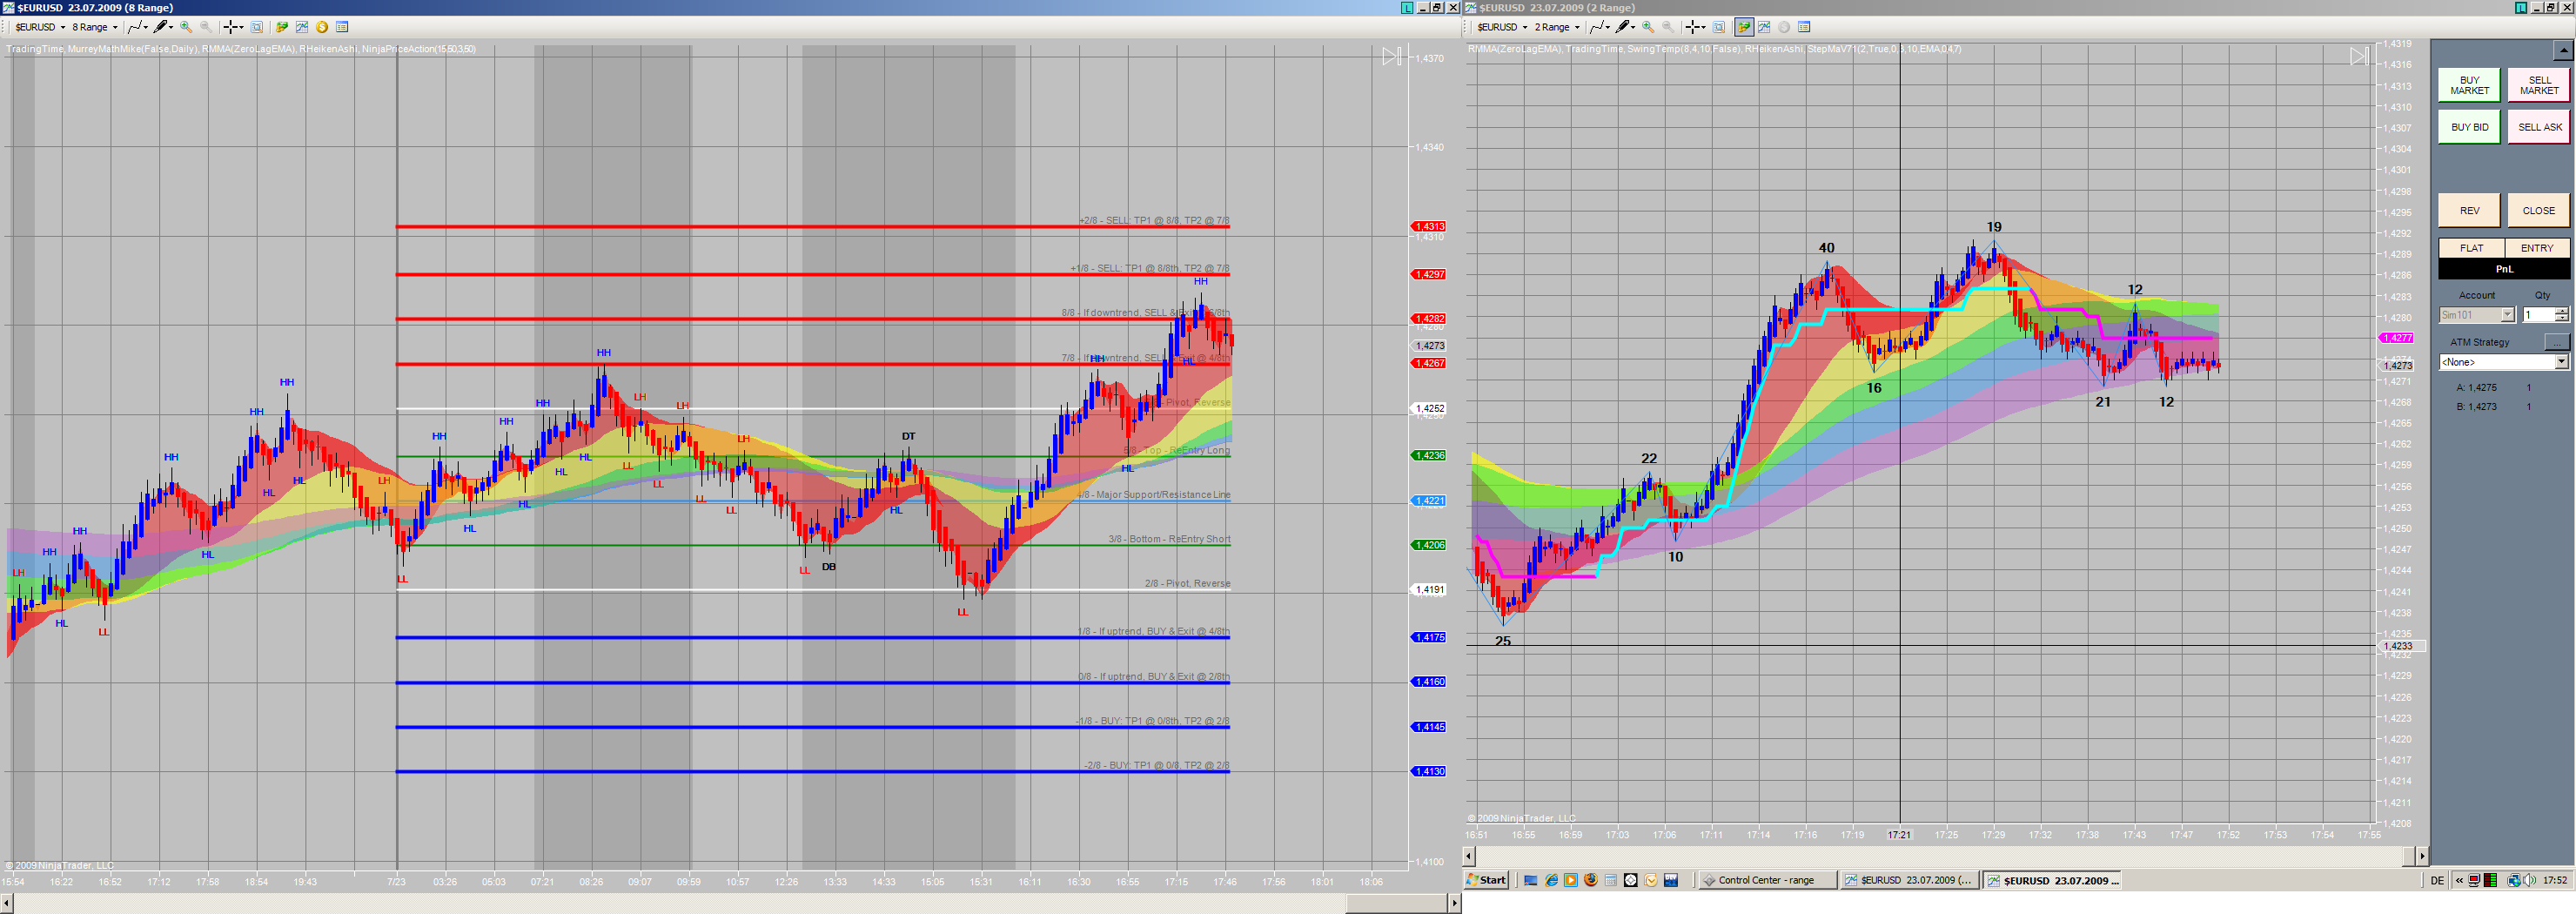This screenshot has width=2576, height=914.
Task: Click the REV reverse position button
Action: pos(2469,211)
